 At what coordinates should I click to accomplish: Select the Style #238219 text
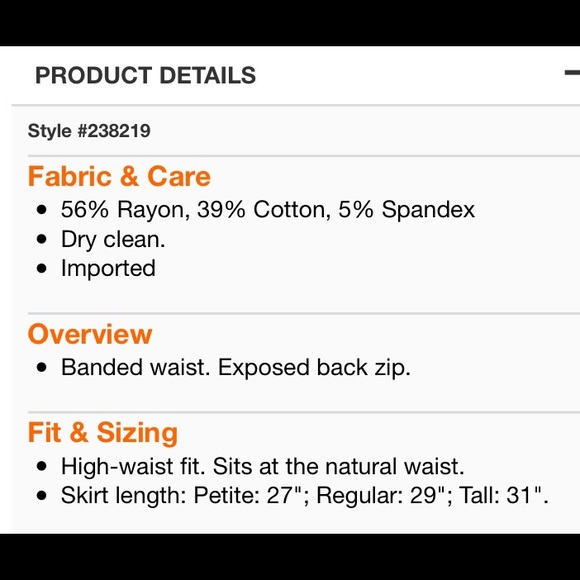click(x=89, y=131)
